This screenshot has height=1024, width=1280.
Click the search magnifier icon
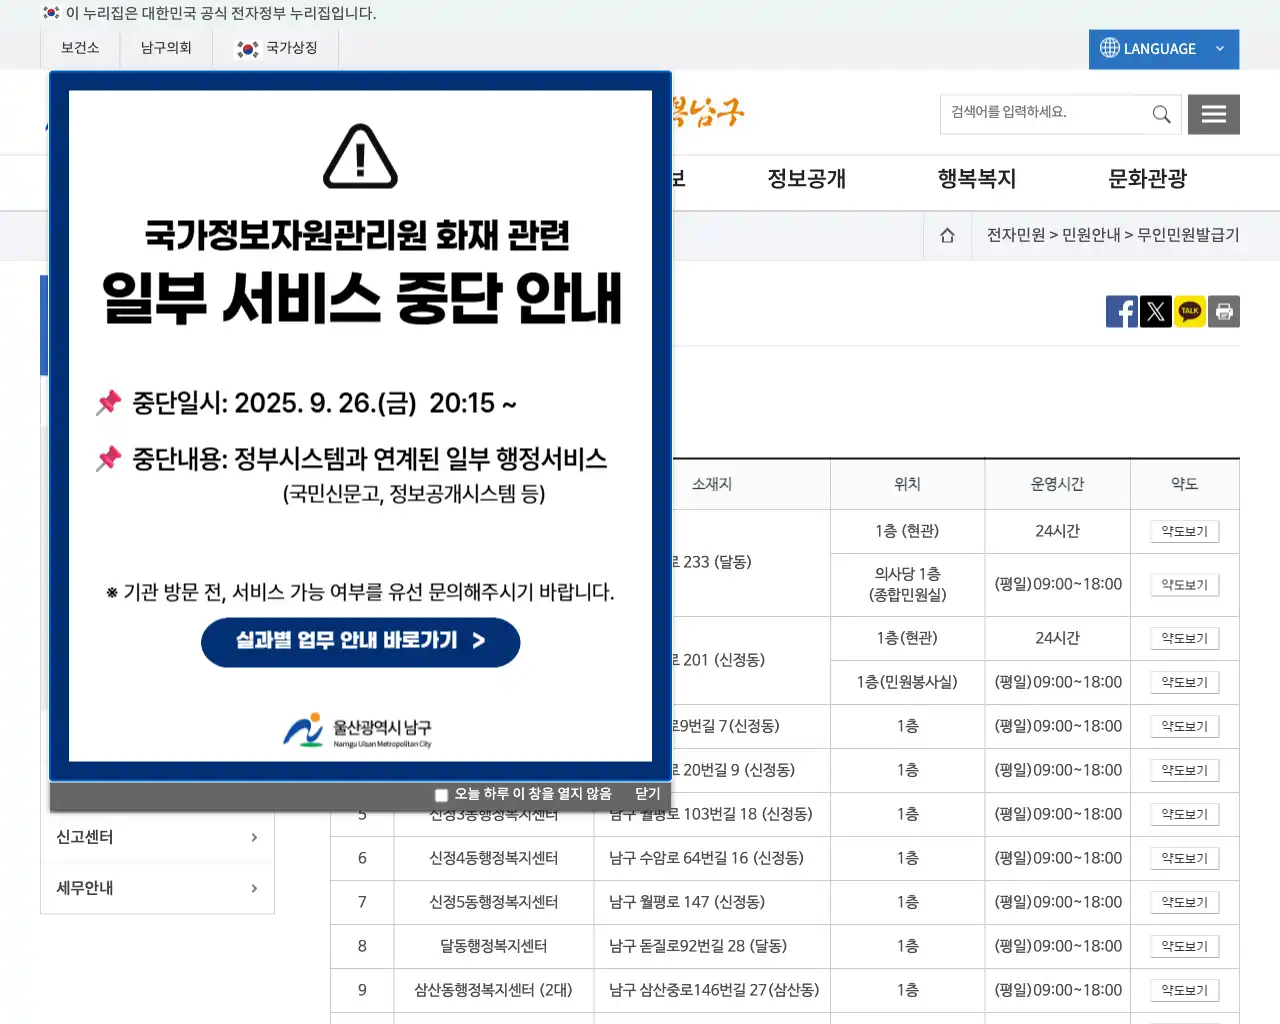point(1161,114)
